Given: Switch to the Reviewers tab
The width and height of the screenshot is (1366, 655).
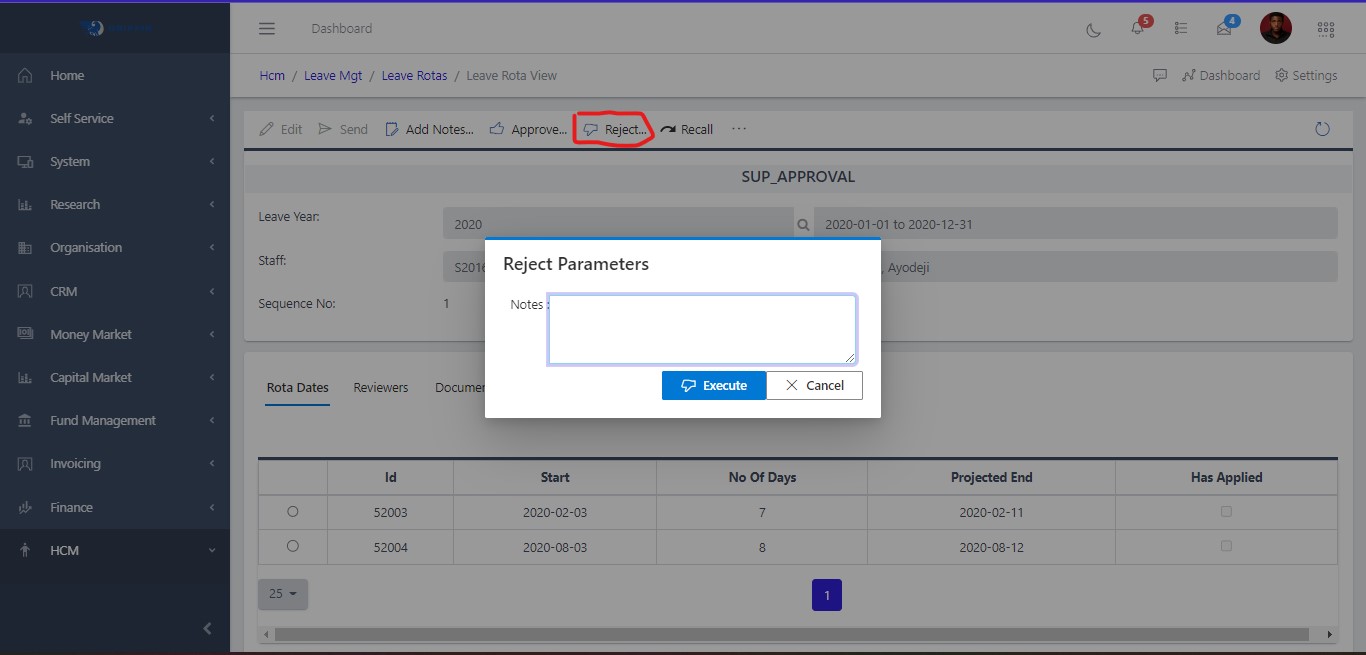Looking at the screenshot, I should tap(381, 387).
